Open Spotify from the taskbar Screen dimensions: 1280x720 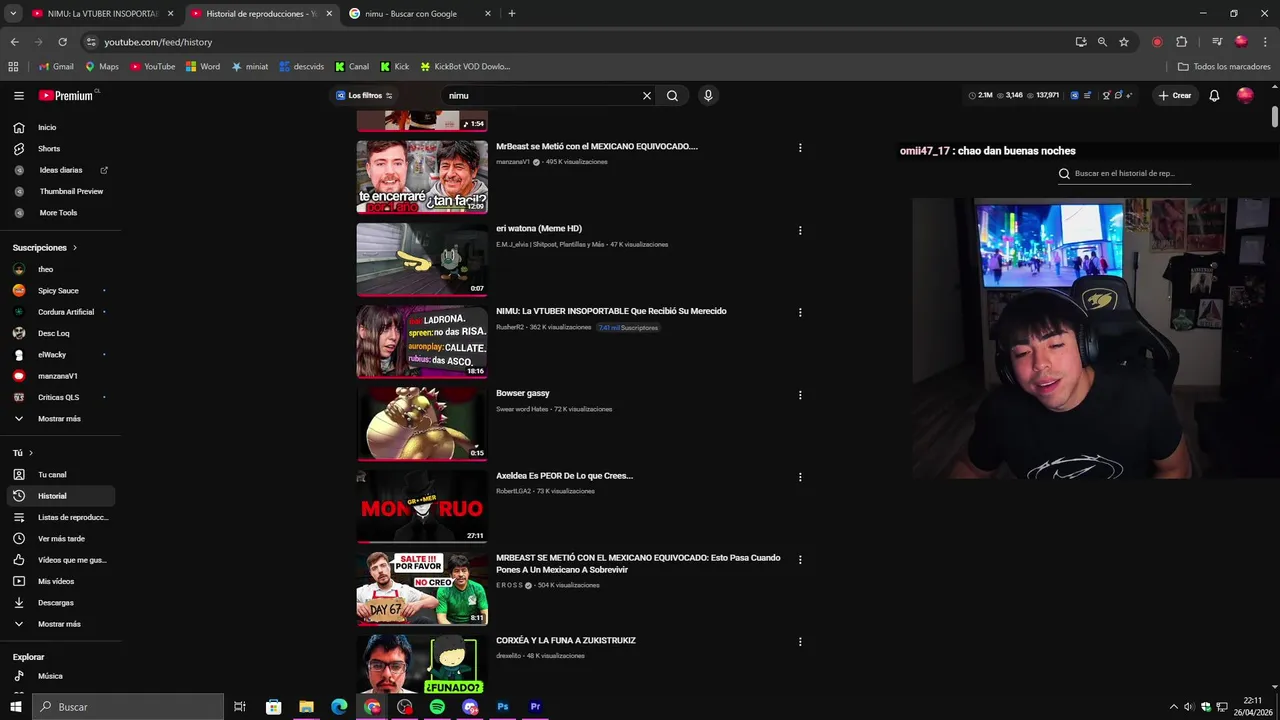click(437, 707)
